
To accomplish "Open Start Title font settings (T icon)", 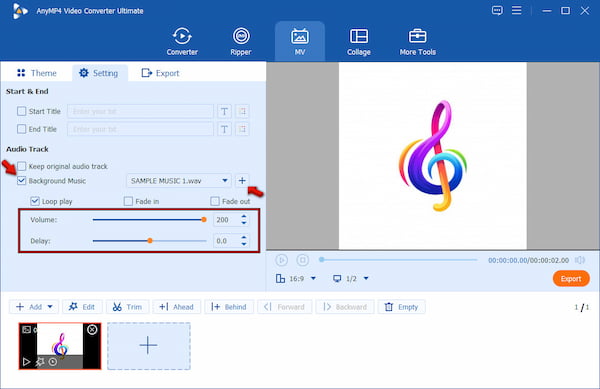I will click(x=224, y=111).
